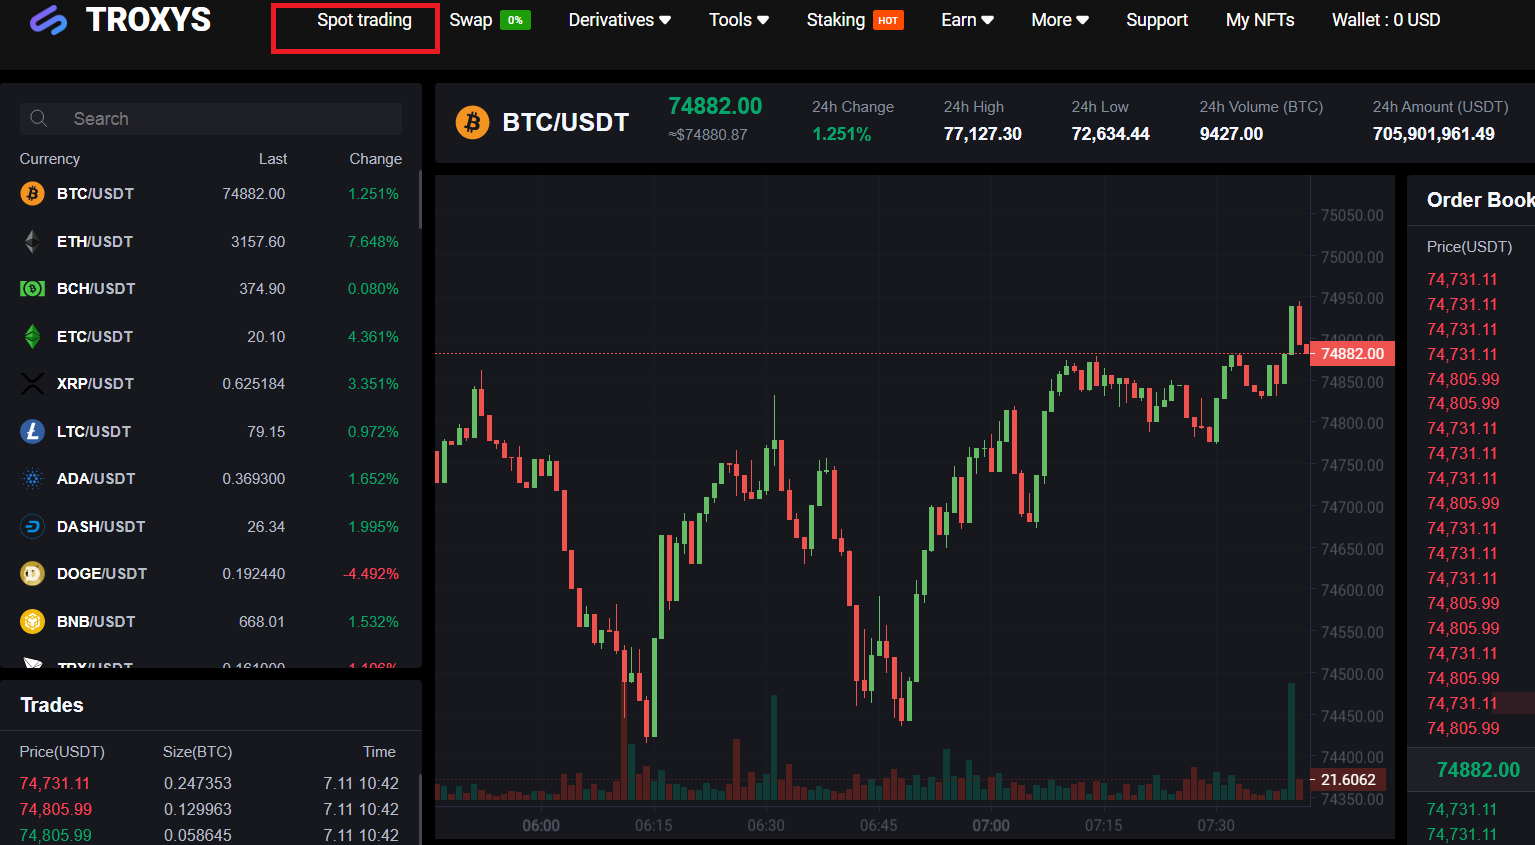
Task: Click the Trades panel heading
Action: click(x=52, y=705)
